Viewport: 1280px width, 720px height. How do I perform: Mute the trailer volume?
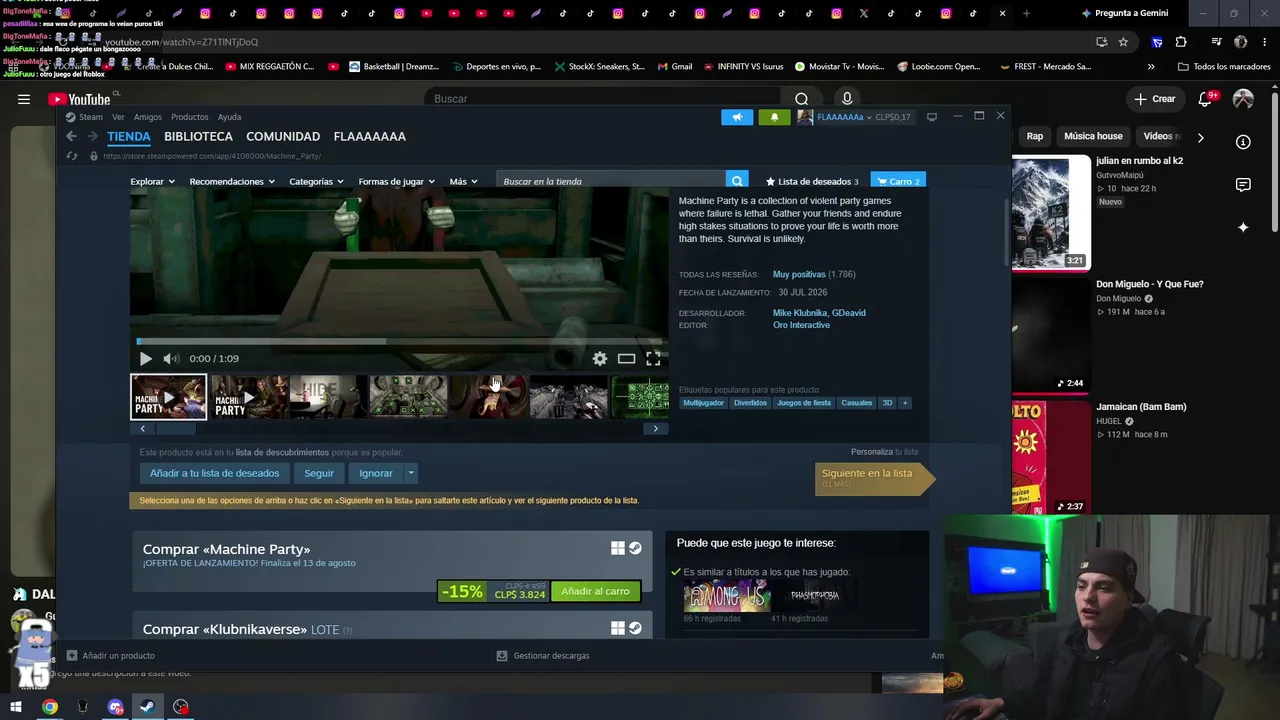click(x=171, y=358)
